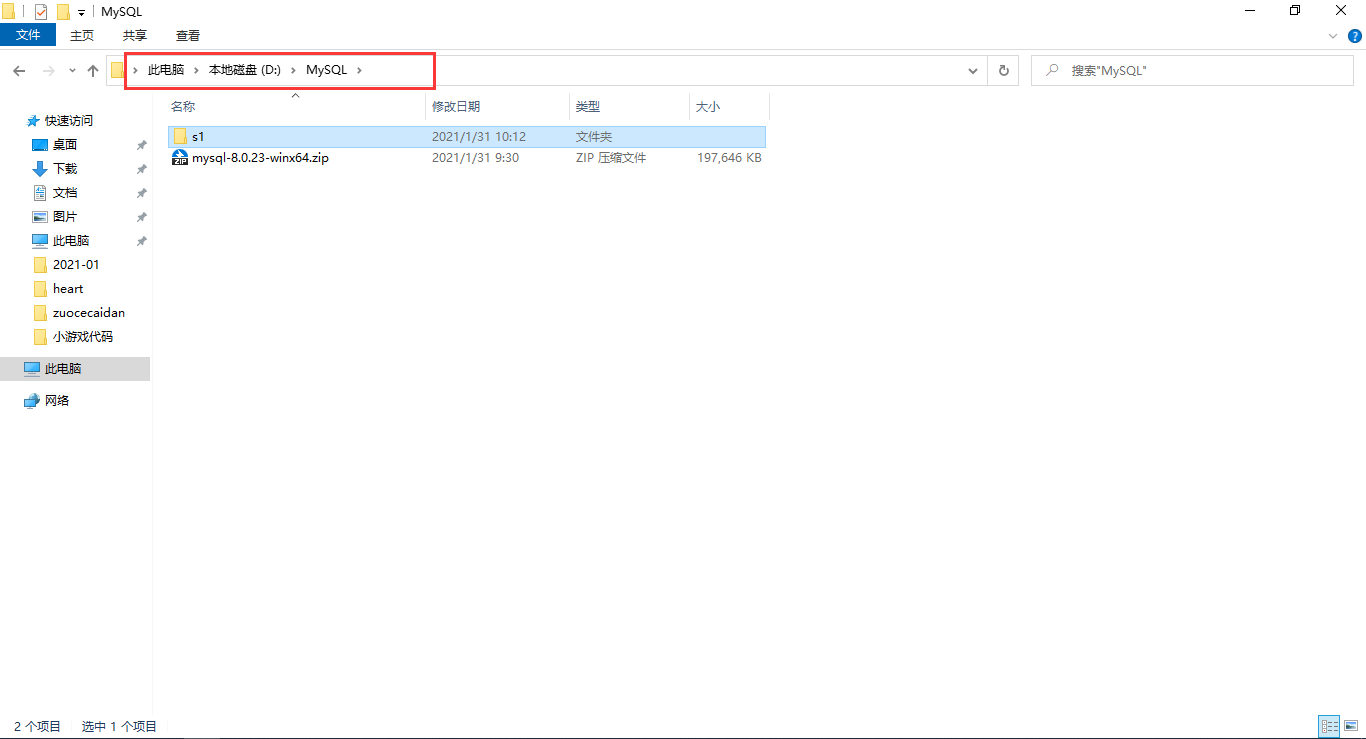This screenshot has width=1366, height=739.
Task: Go up one folder level
Action: coord(93,71)
